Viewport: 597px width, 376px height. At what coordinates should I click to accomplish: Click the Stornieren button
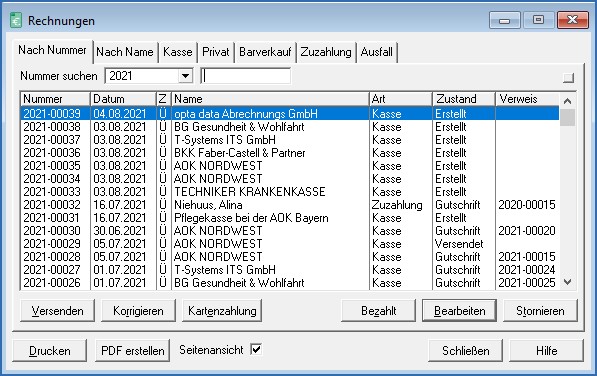tap(540, 311)
